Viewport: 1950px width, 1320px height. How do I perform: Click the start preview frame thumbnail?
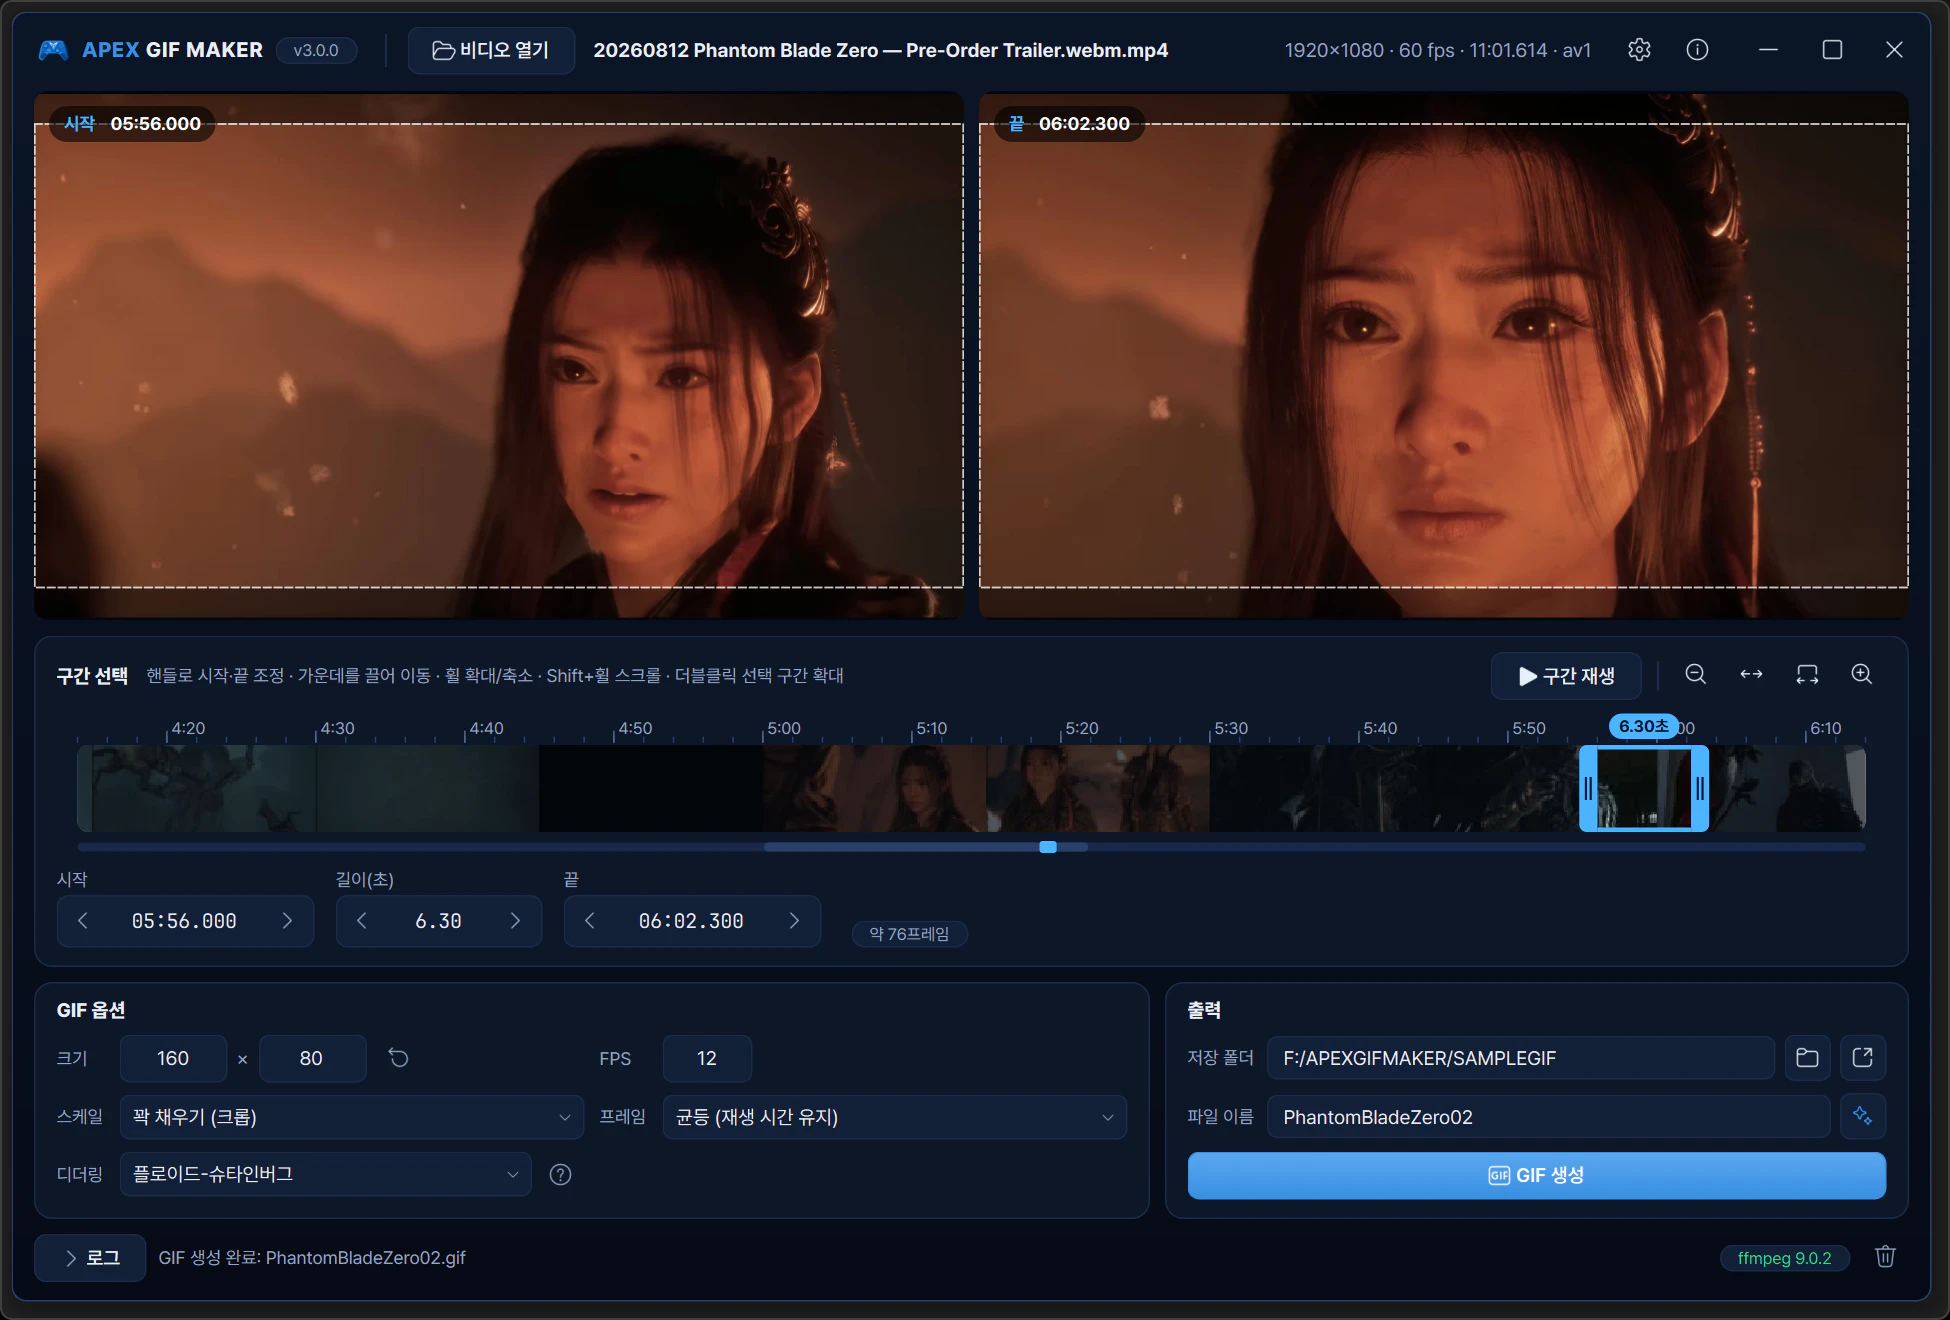coord(499,355)
